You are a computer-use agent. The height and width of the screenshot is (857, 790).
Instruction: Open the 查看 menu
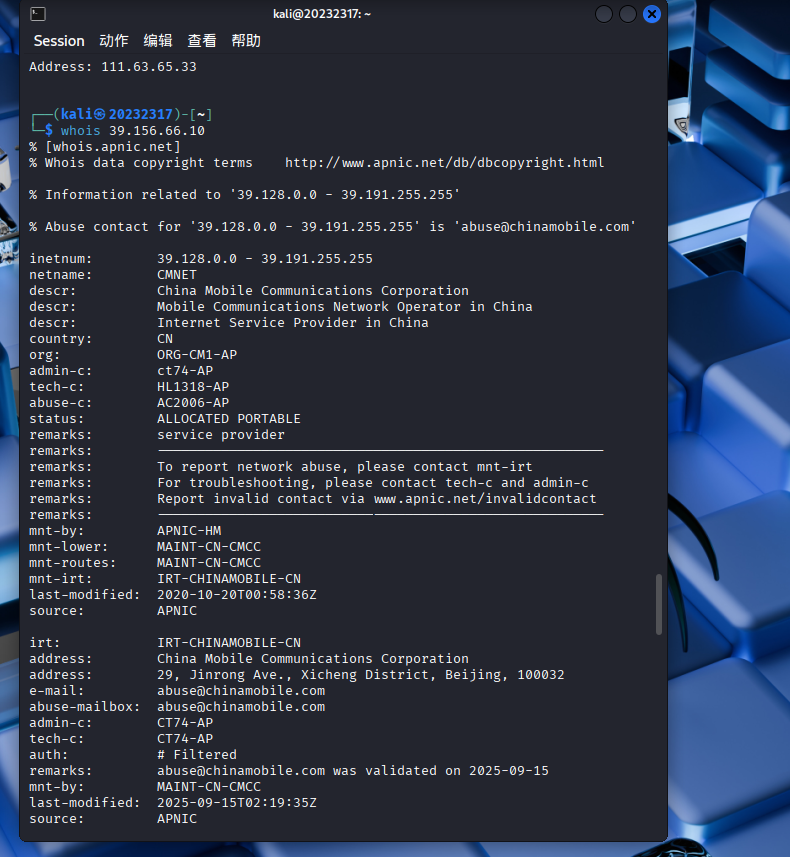coord(202,41)
